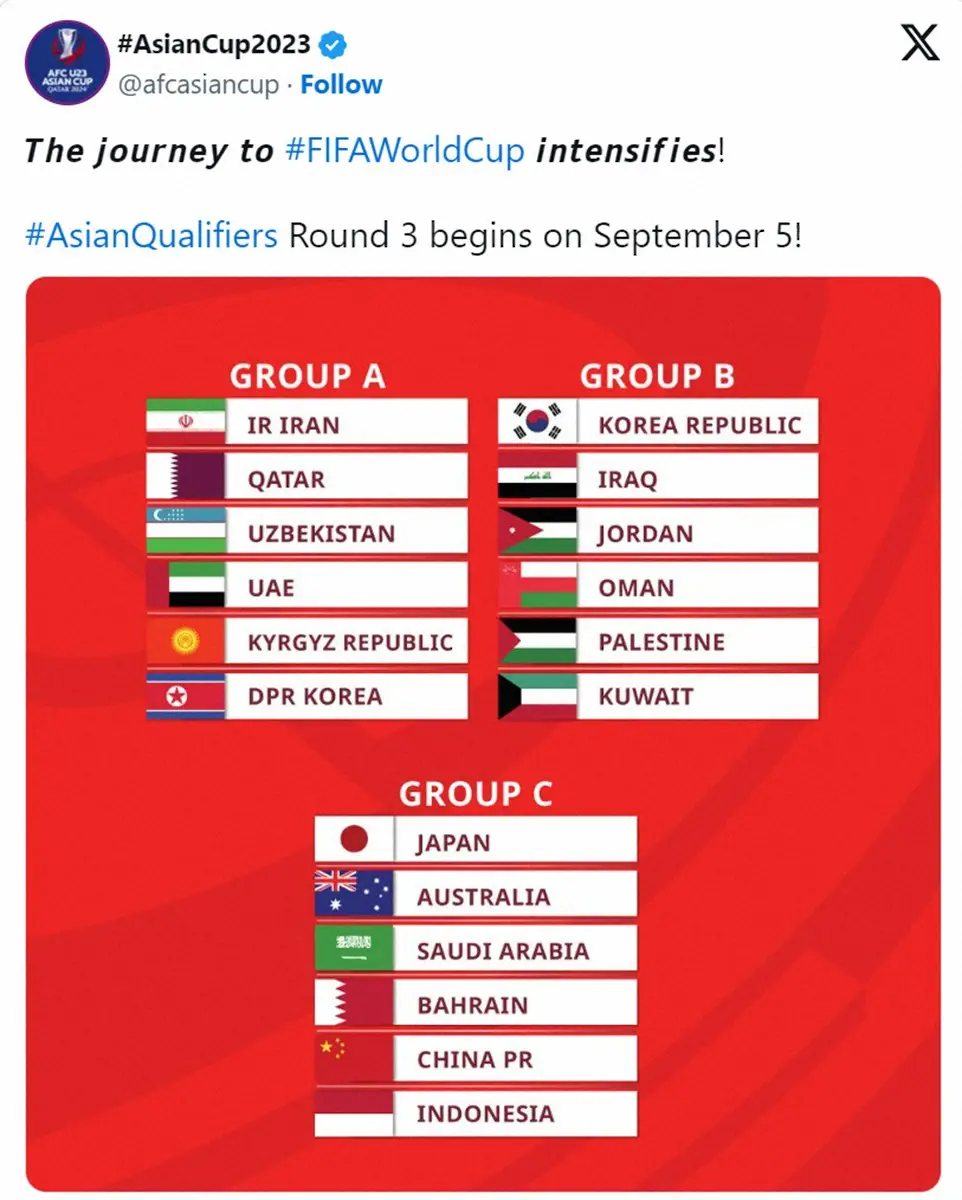962x1200 pixels.
Task: Click the @afcasiancup handle
Action: [x=198, y=84]
